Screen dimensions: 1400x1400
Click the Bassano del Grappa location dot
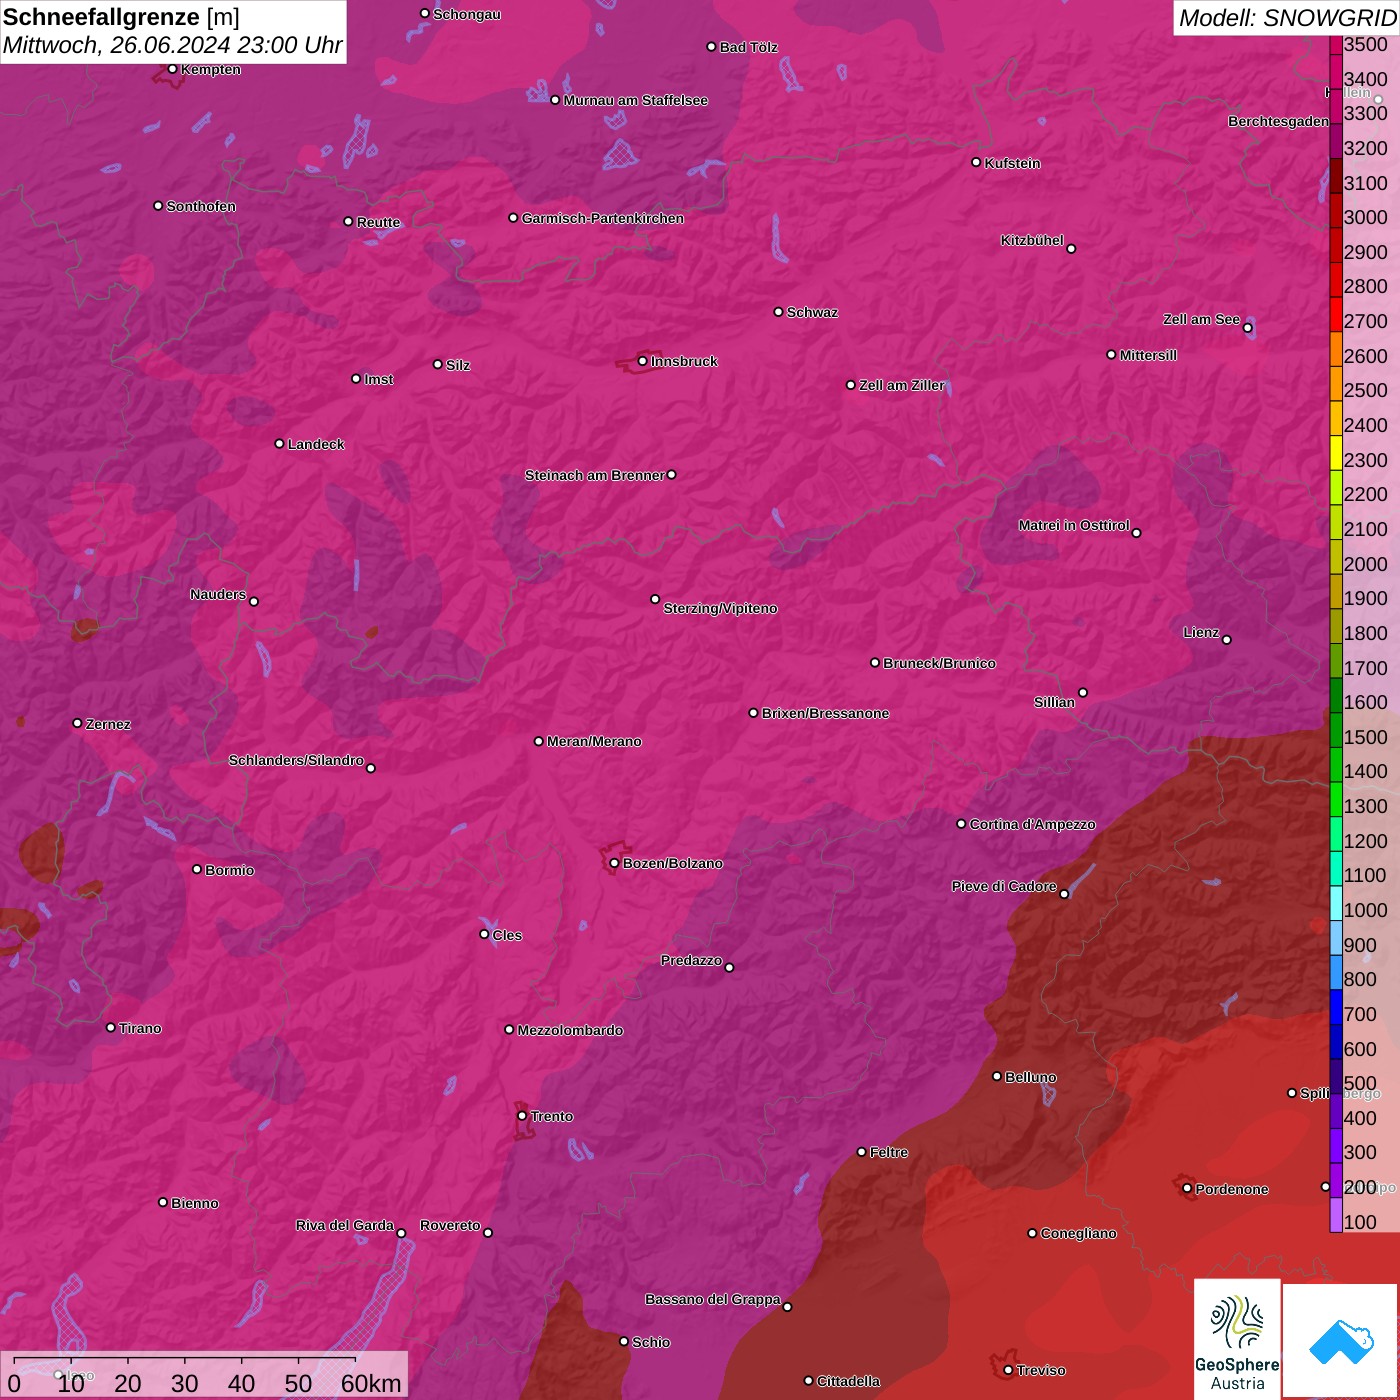click(x=788, y=1307)
